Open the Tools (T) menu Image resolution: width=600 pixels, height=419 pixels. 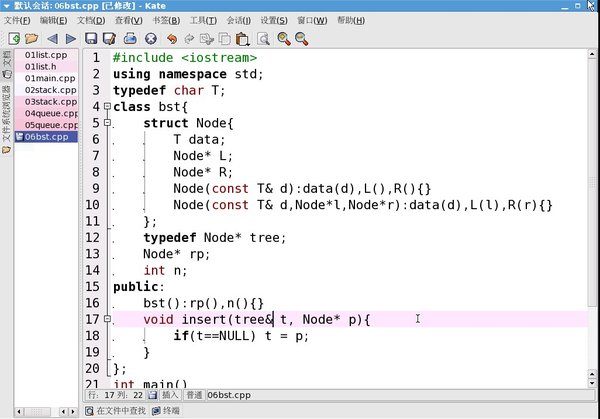pyautogui.click(x=203, y=20)
